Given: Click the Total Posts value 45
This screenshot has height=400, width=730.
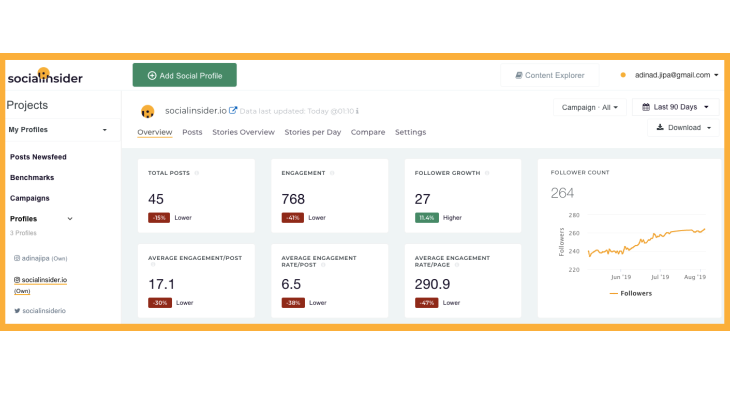Looking at the screenshot, I should (x=156, y=199).
